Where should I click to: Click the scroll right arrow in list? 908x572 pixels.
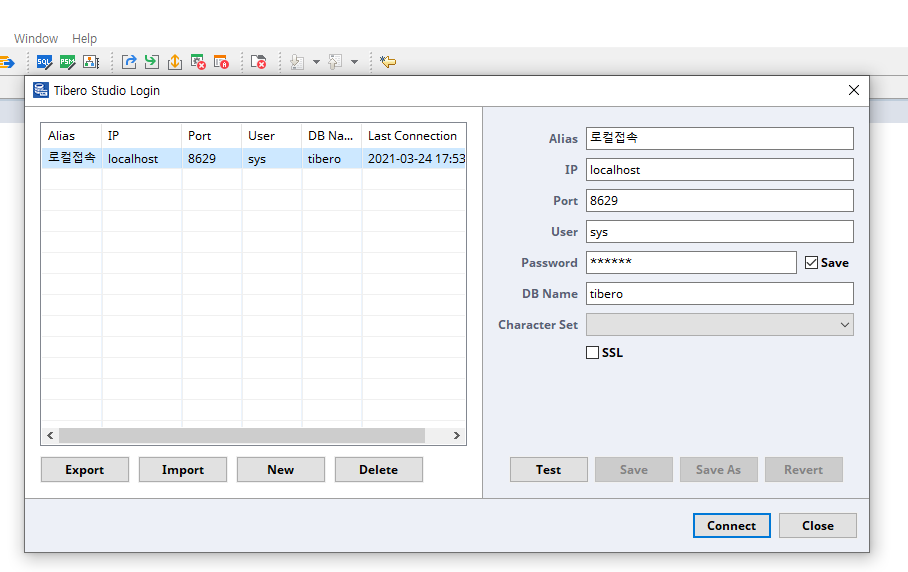coord(456,435)
